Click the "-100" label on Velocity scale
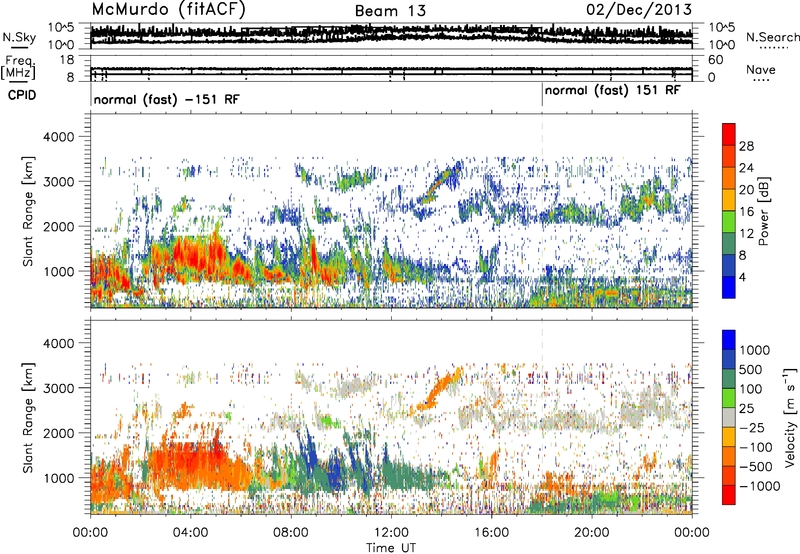Screen dimensions: 800x554 pos(756,447)
